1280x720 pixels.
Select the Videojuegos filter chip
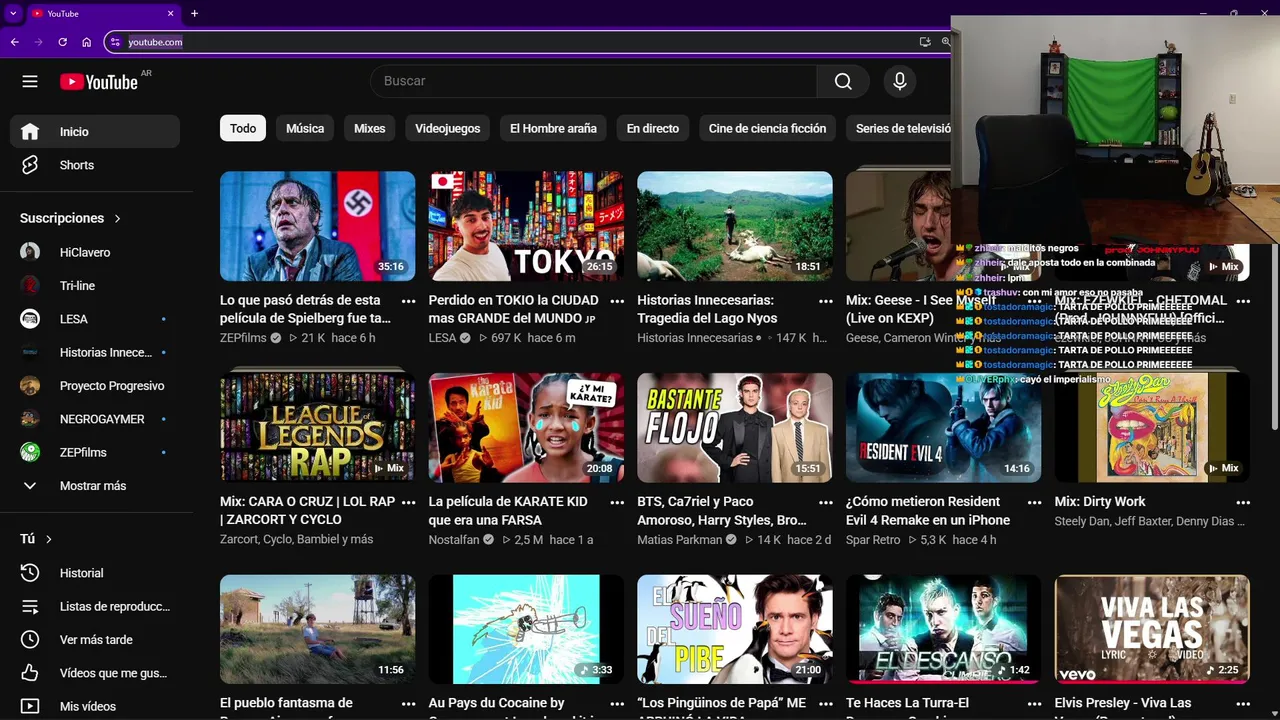pos(448,128)
